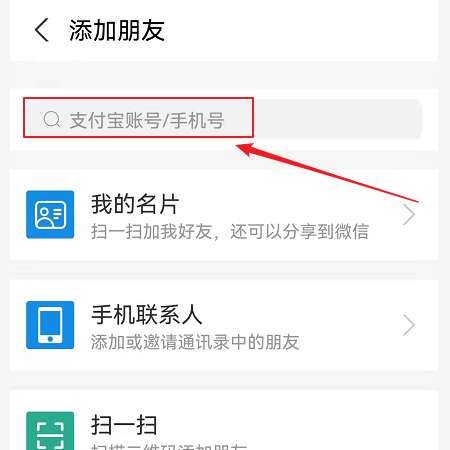This screenshot has width=450, height=450.
Task: Click the gray search bar area outside the red box
Action: pos(337,119)
